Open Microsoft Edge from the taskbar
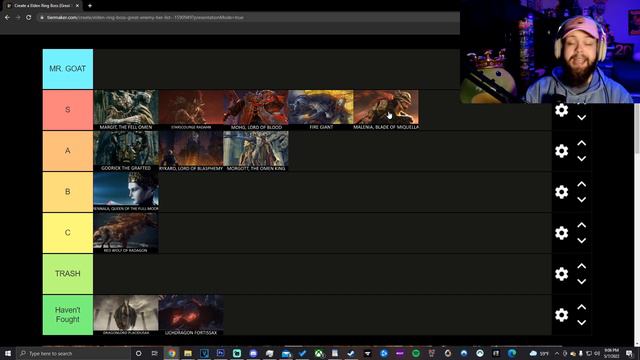Viewport: 640px width, 360px height. (512, 353)
